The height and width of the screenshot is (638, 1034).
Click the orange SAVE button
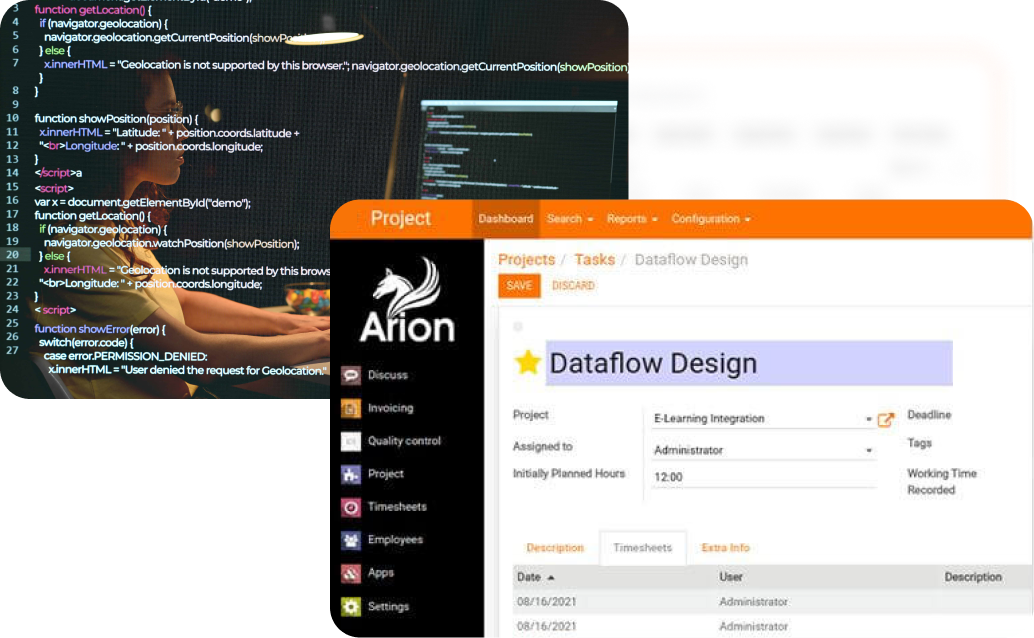(519, 286)
